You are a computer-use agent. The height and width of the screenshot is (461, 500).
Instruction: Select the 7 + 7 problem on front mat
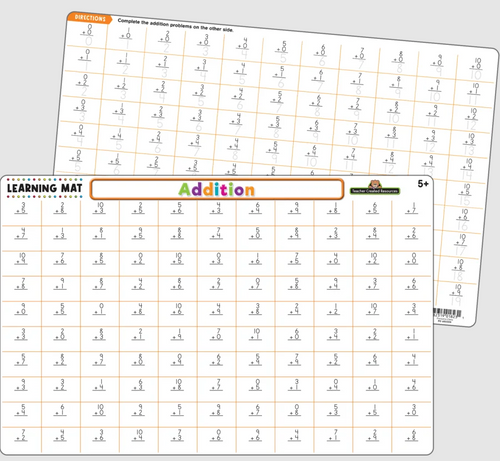[x=217, y=384]
